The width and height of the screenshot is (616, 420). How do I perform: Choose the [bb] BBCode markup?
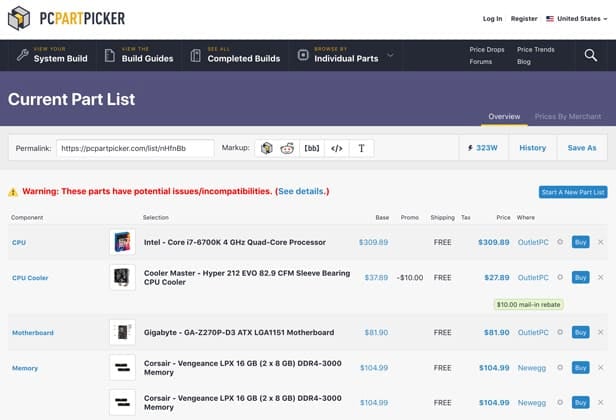312,148
